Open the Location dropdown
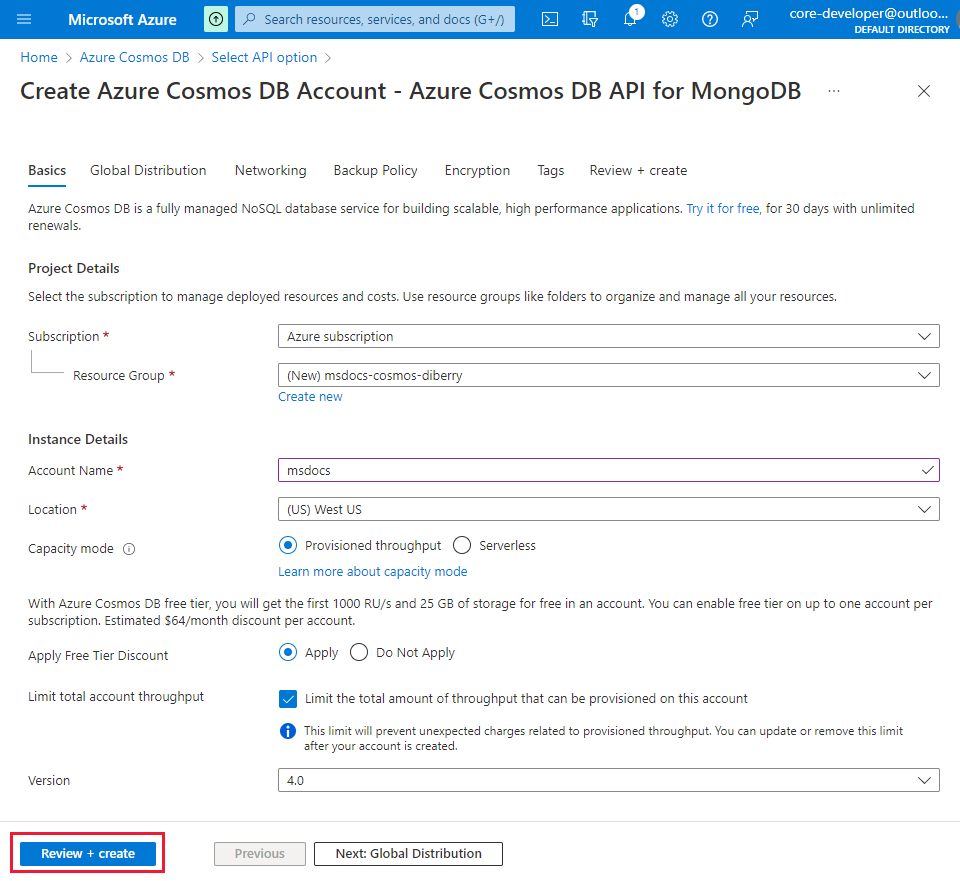 608,510
